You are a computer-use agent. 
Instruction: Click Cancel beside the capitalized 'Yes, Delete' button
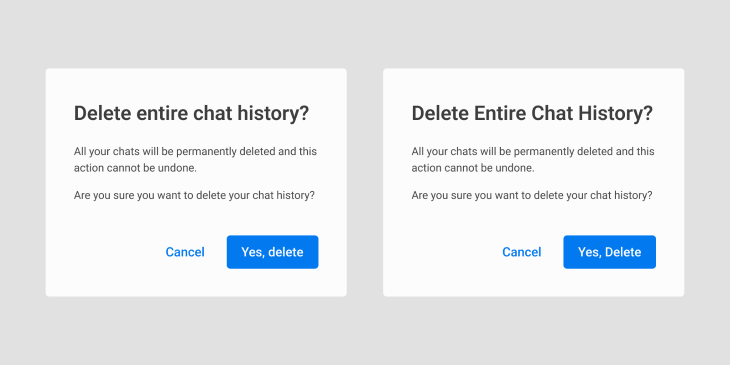tap(521, 252)
